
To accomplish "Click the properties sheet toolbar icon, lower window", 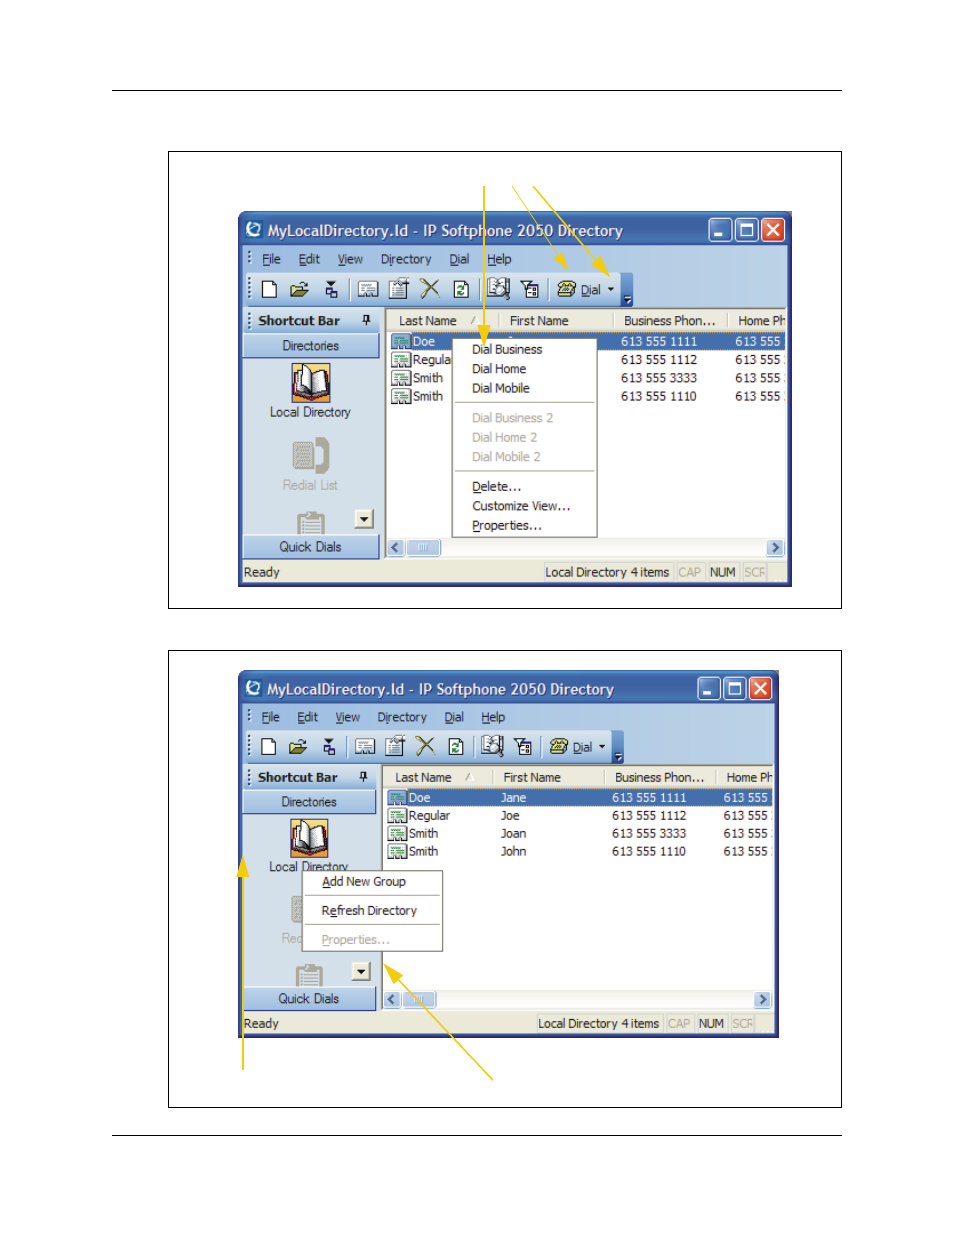I will 395,746.
